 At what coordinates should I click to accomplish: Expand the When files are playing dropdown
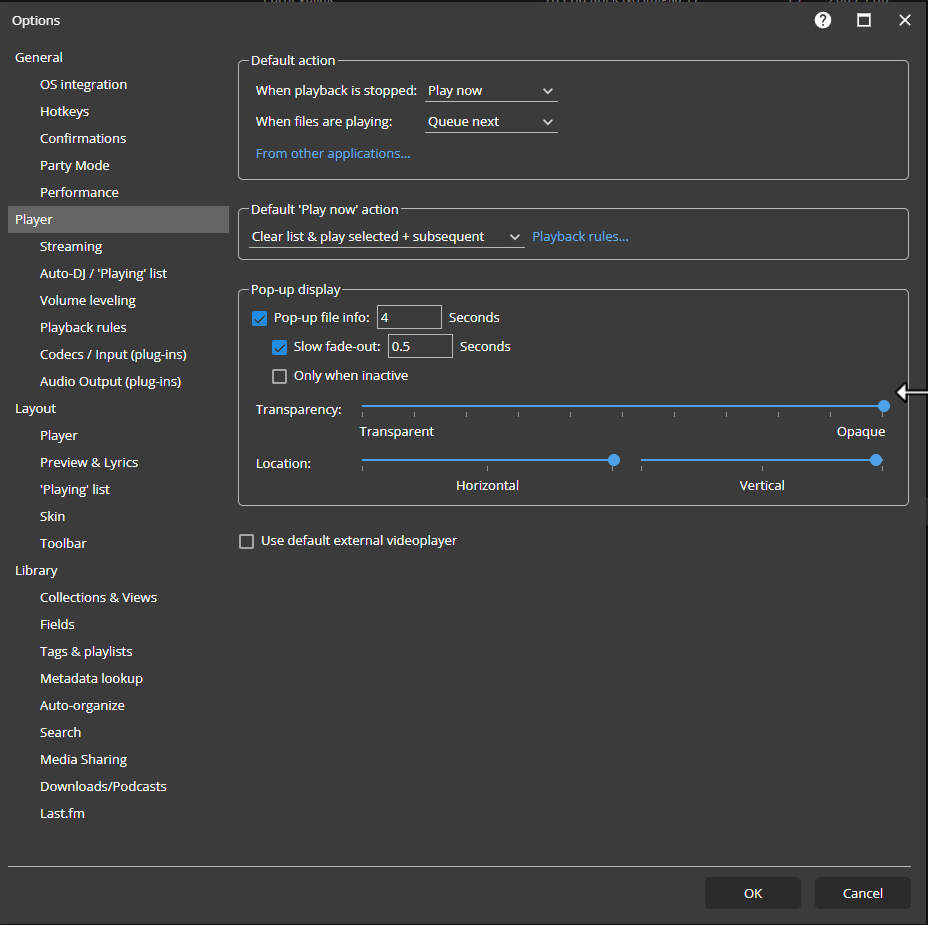(x=490, y=122)
